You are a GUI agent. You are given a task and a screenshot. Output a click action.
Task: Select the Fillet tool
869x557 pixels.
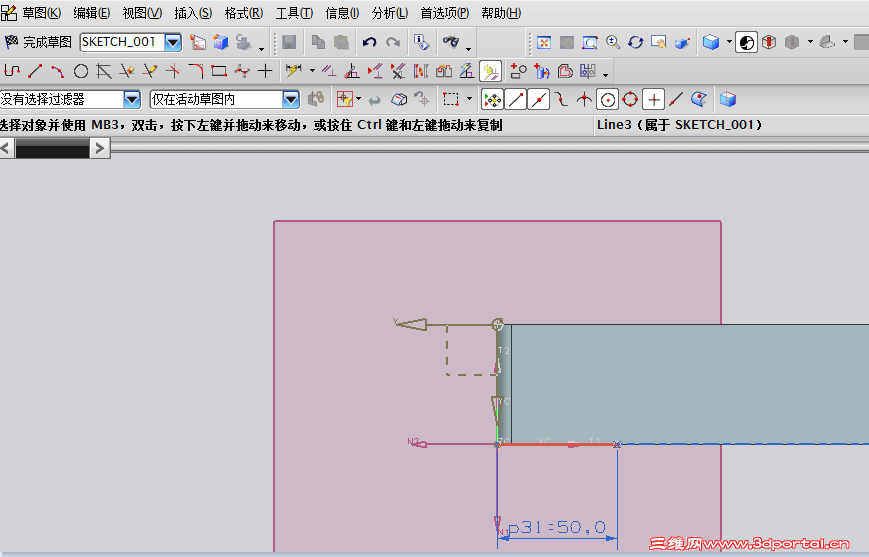[196, 71]
